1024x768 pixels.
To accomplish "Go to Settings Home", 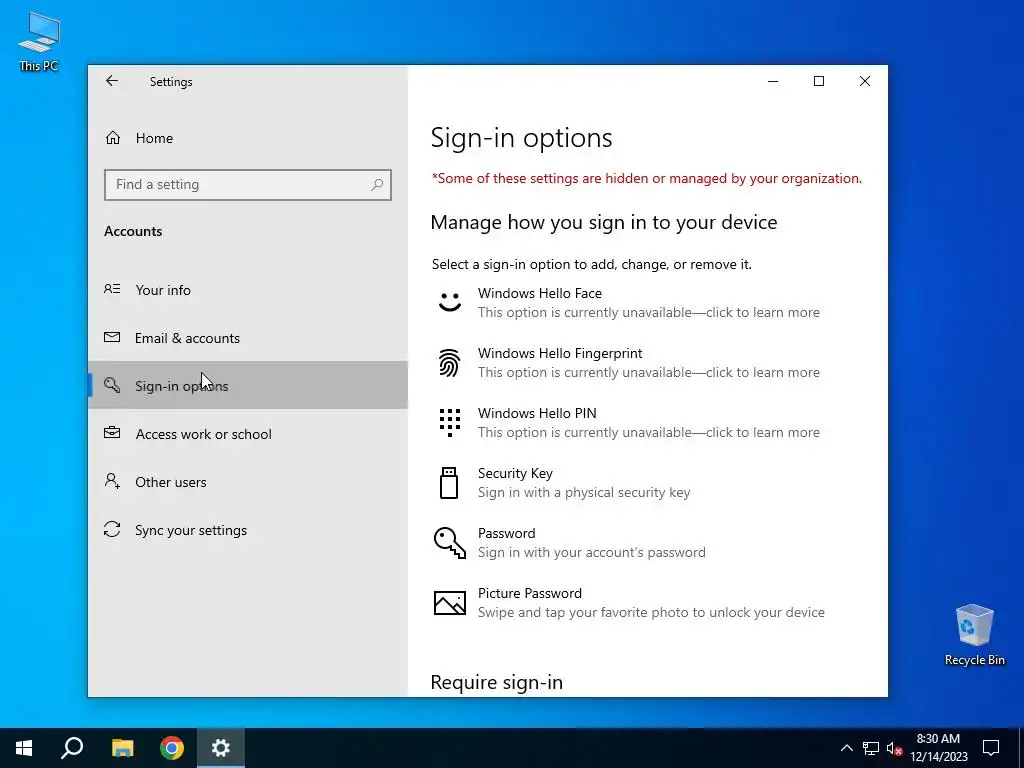I will coord(248,138).
